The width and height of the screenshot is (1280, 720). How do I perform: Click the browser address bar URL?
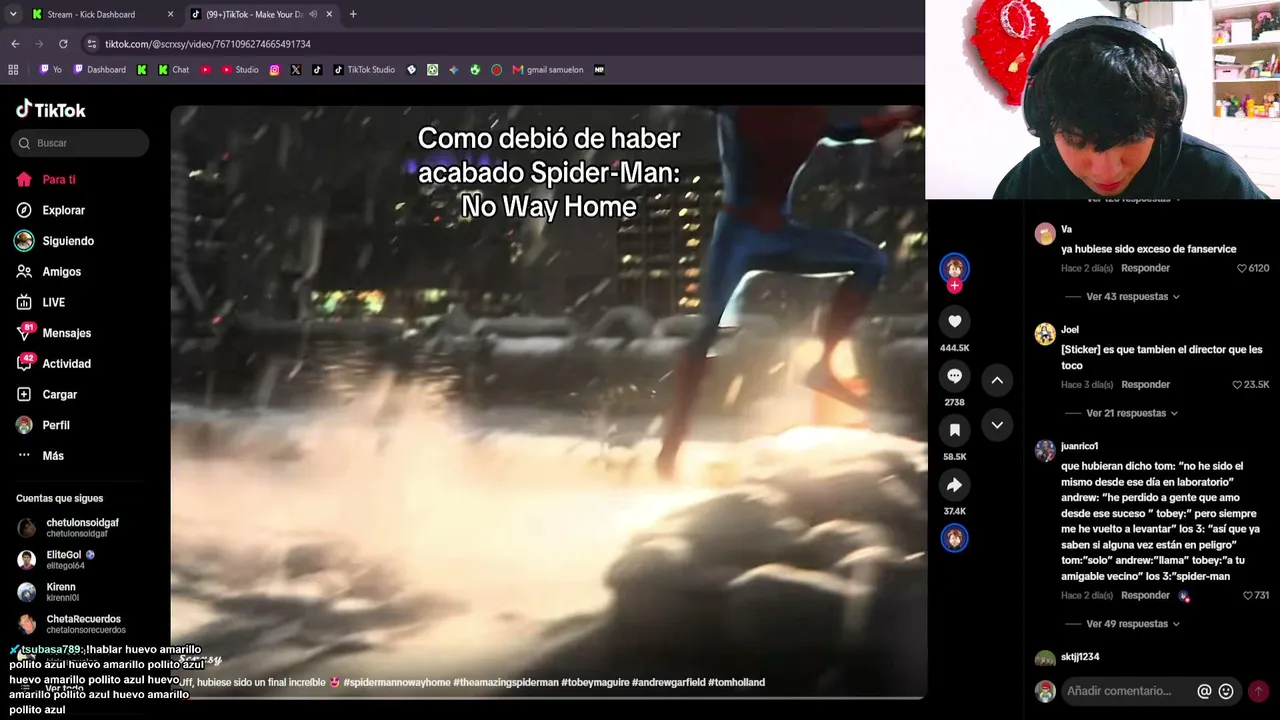tap(208, 44)
